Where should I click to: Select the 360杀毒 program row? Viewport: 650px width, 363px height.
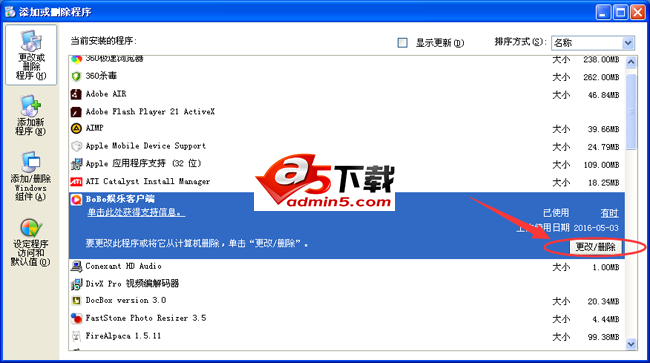tap(347, 76)
